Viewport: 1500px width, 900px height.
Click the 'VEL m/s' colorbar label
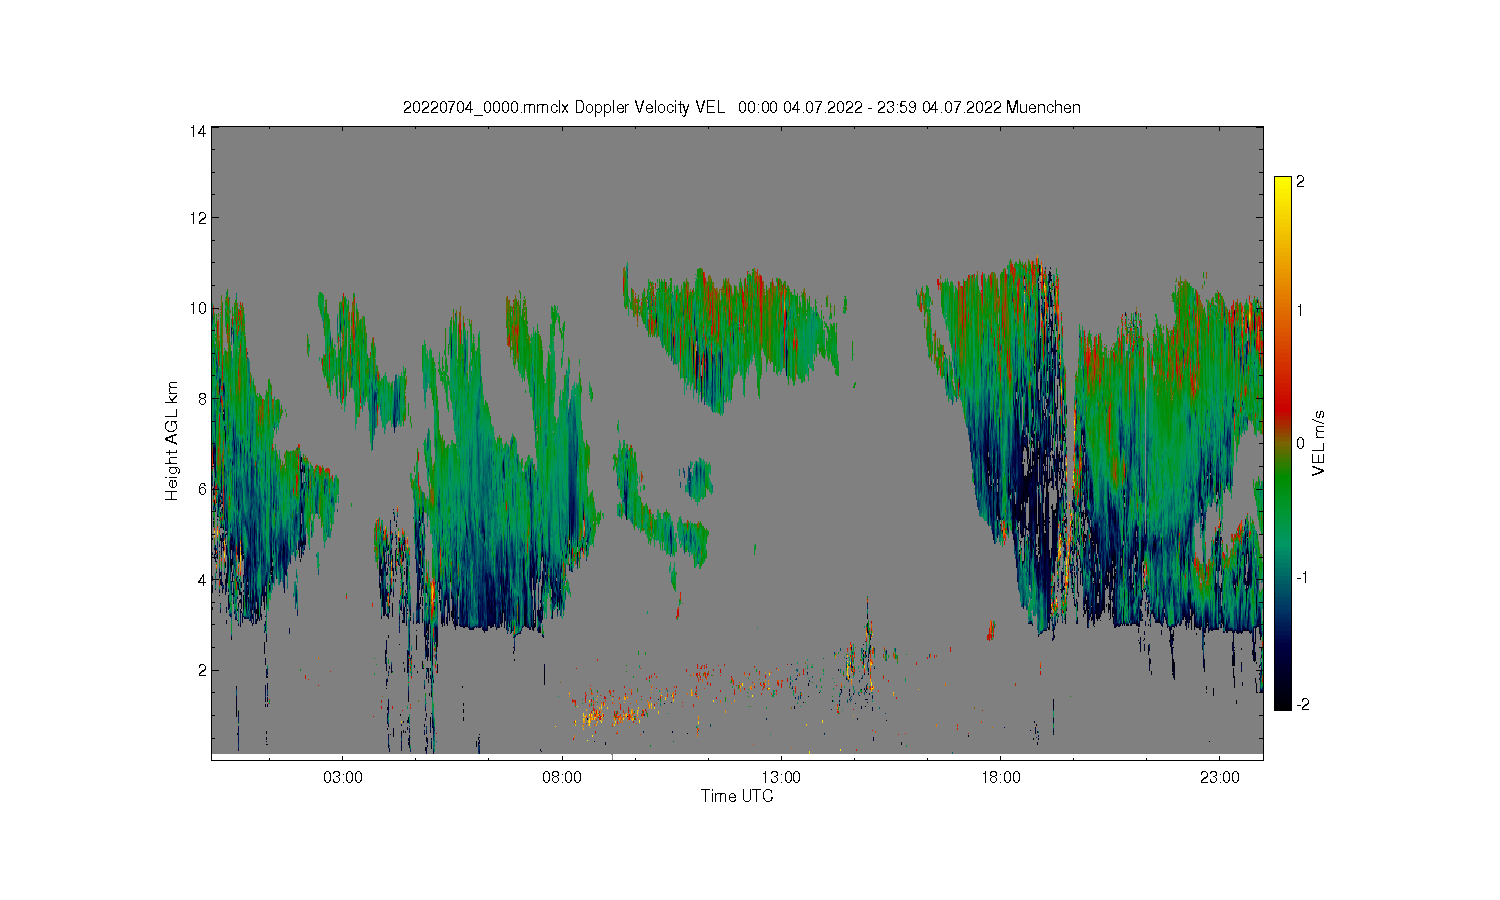point(1319,443)
